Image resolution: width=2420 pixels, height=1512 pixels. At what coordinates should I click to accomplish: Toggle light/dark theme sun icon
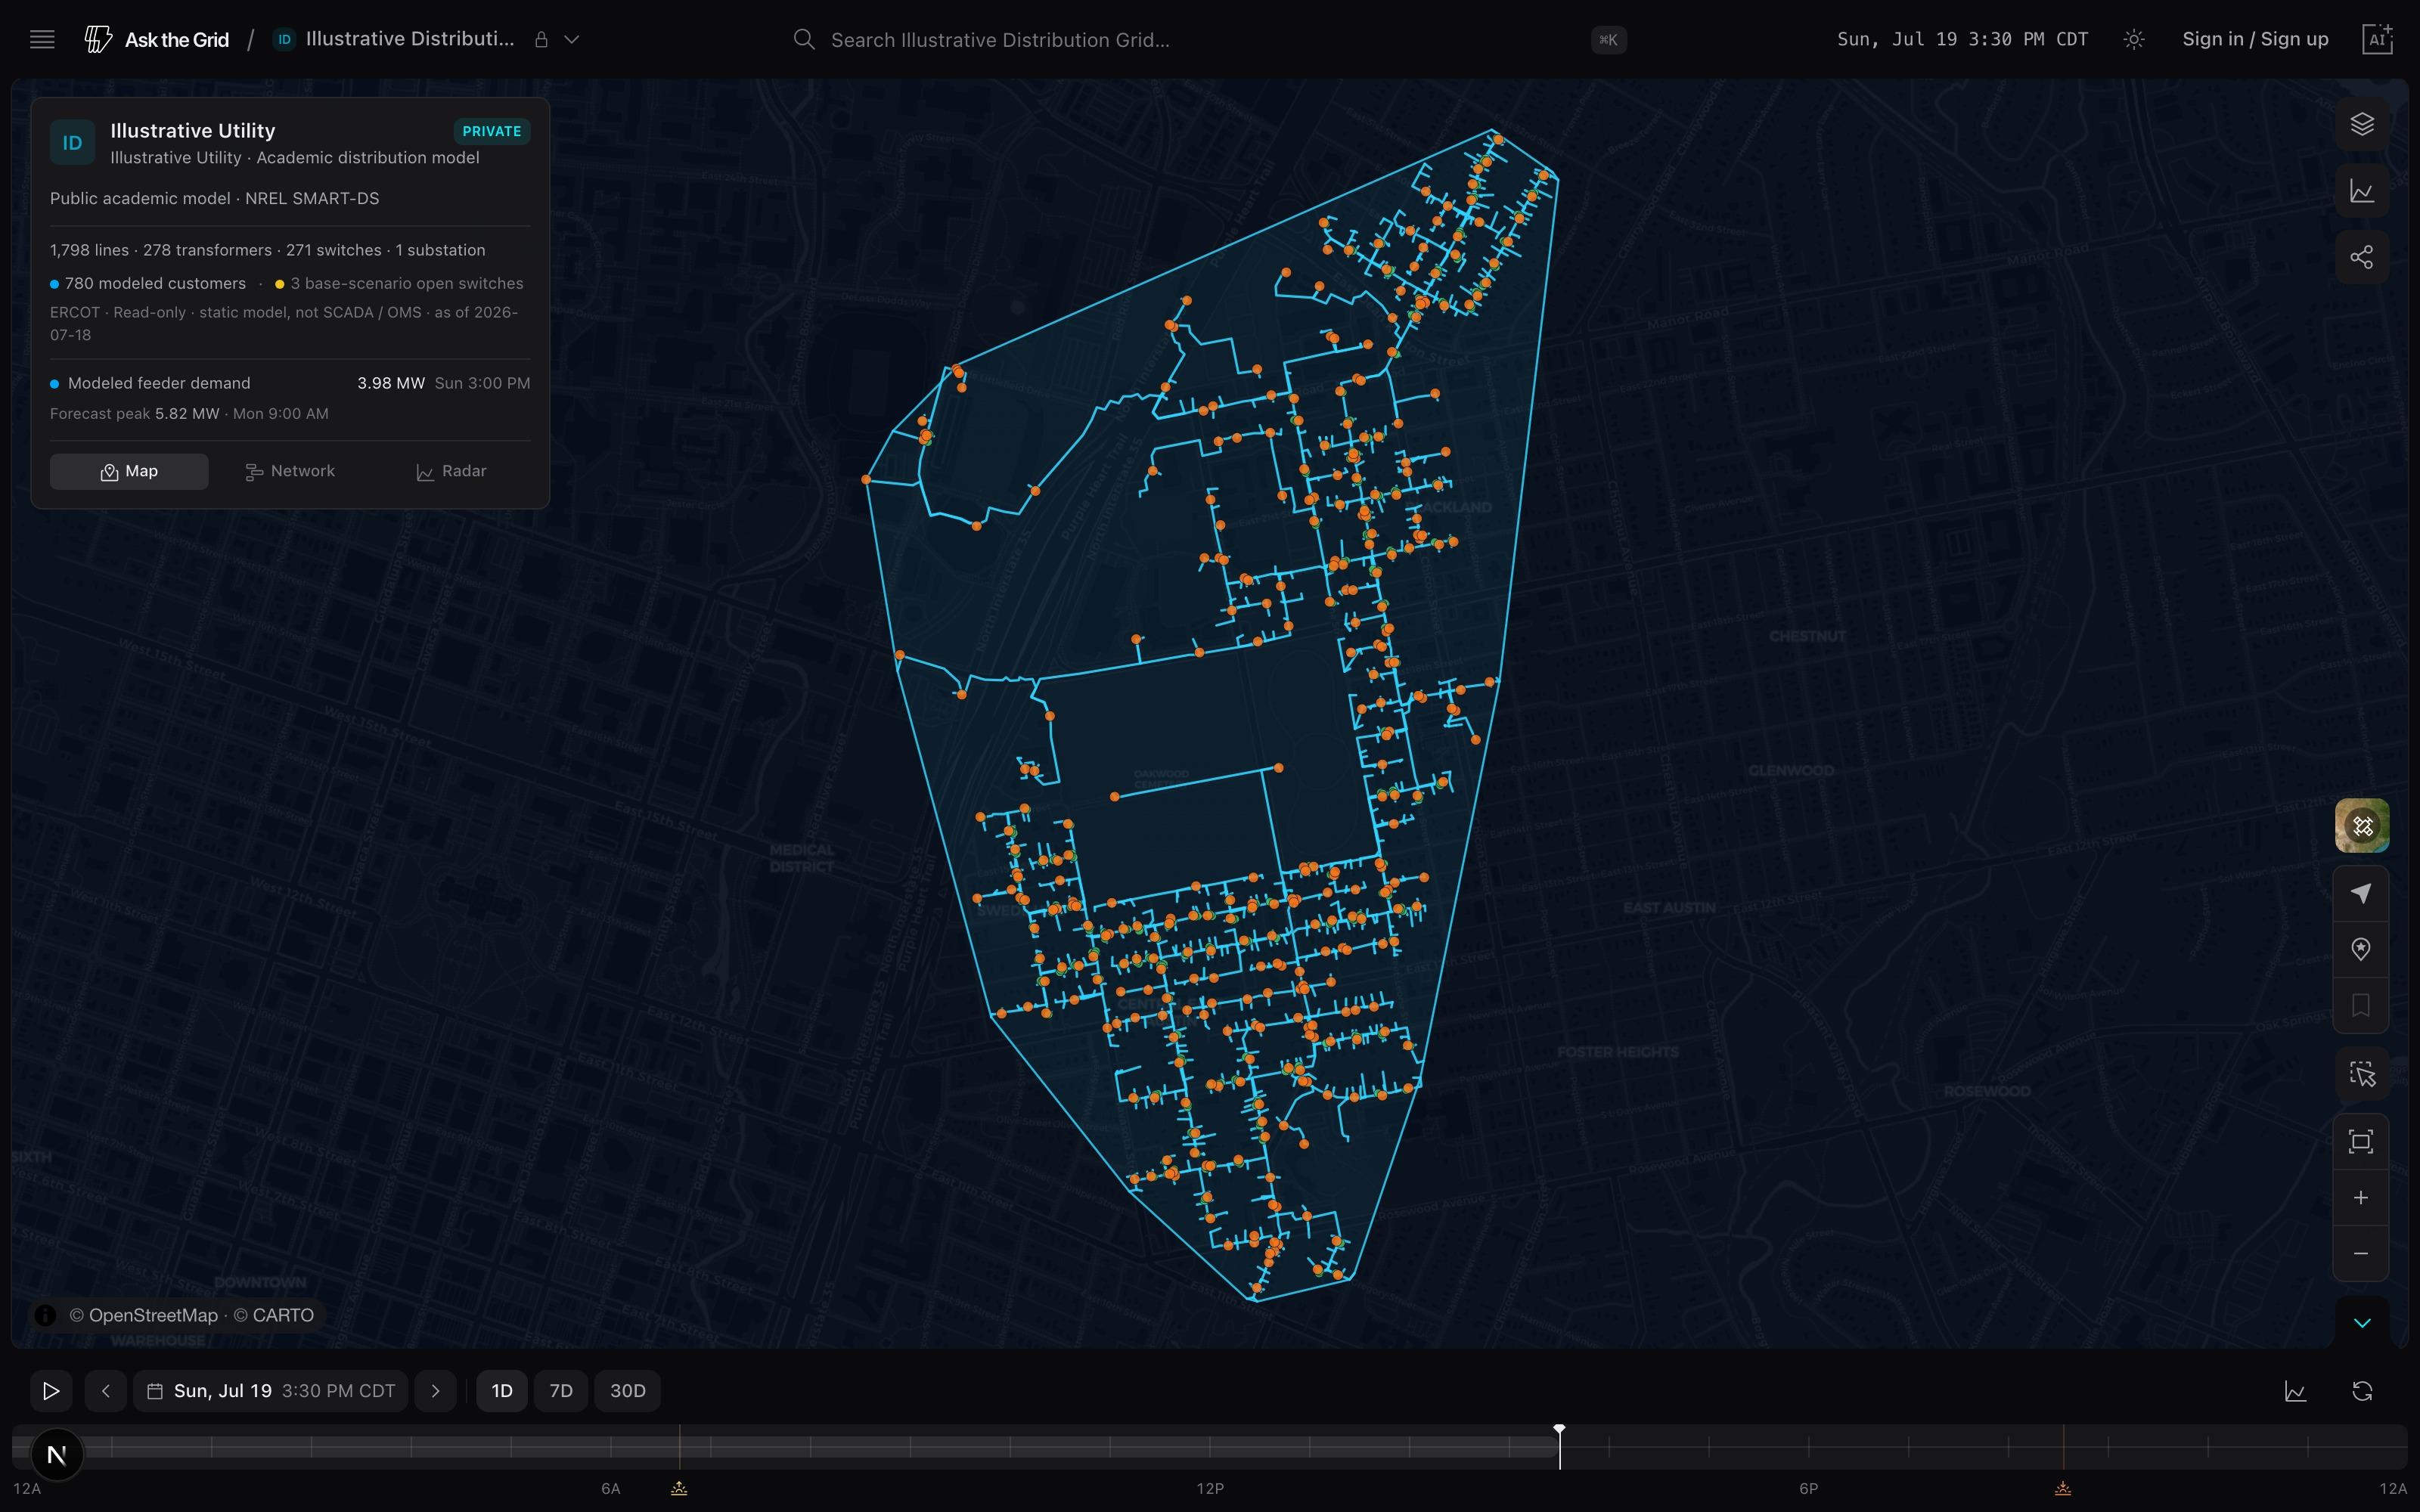pos(2133,39)
